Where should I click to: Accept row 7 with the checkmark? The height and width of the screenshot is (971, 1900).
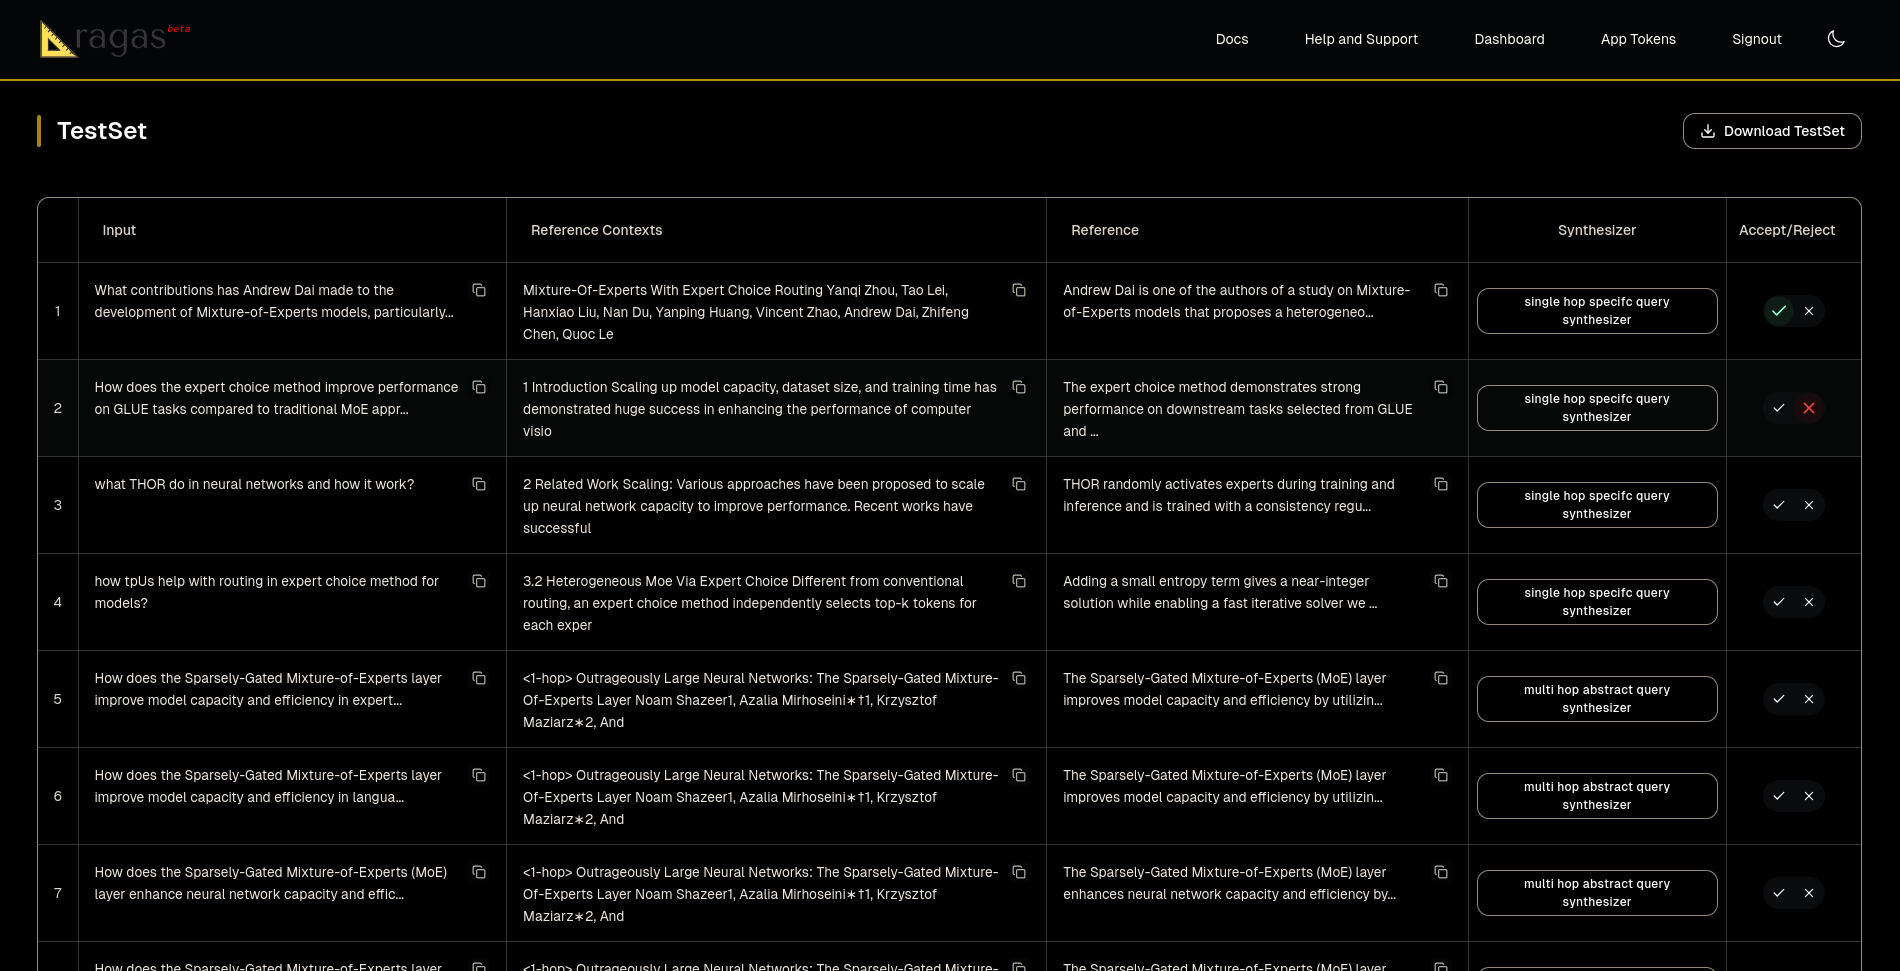[x=1779, y=893]
